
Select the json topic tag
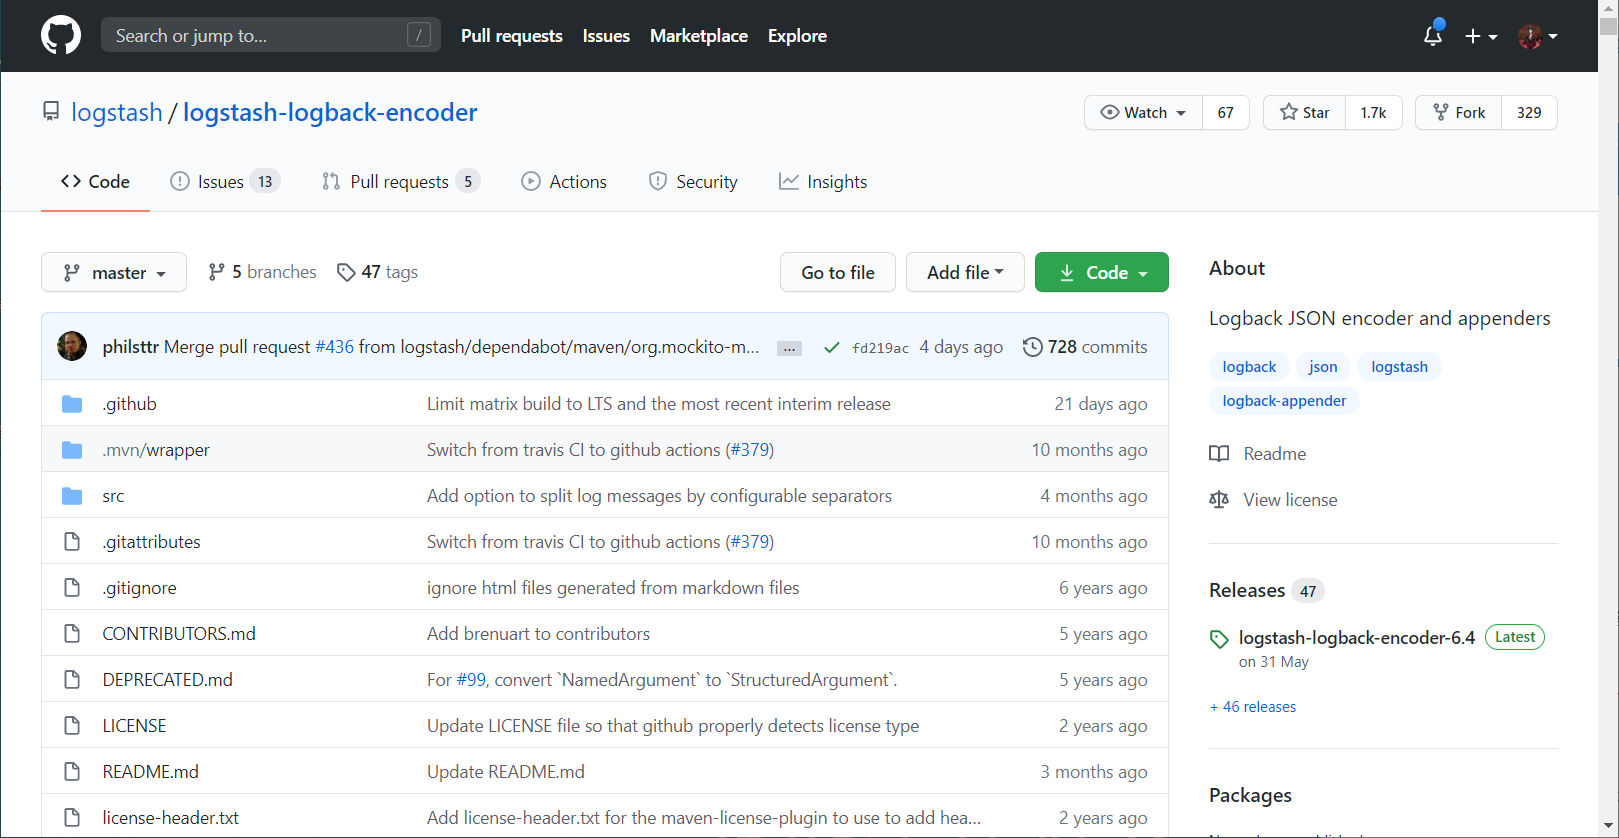[x=1323, y=367]
